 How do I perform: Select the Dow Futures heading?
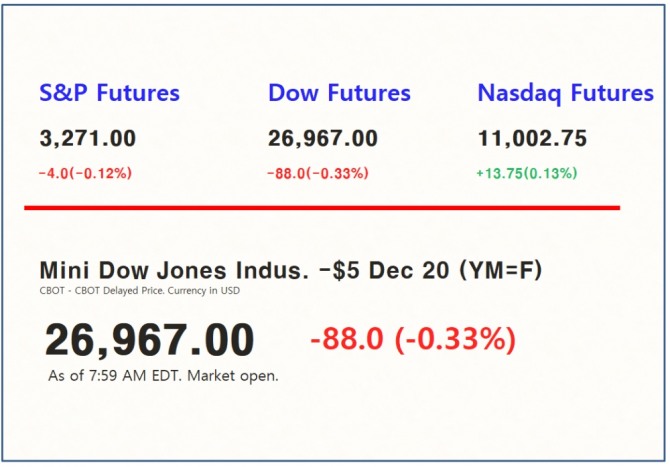click(339, 93)
